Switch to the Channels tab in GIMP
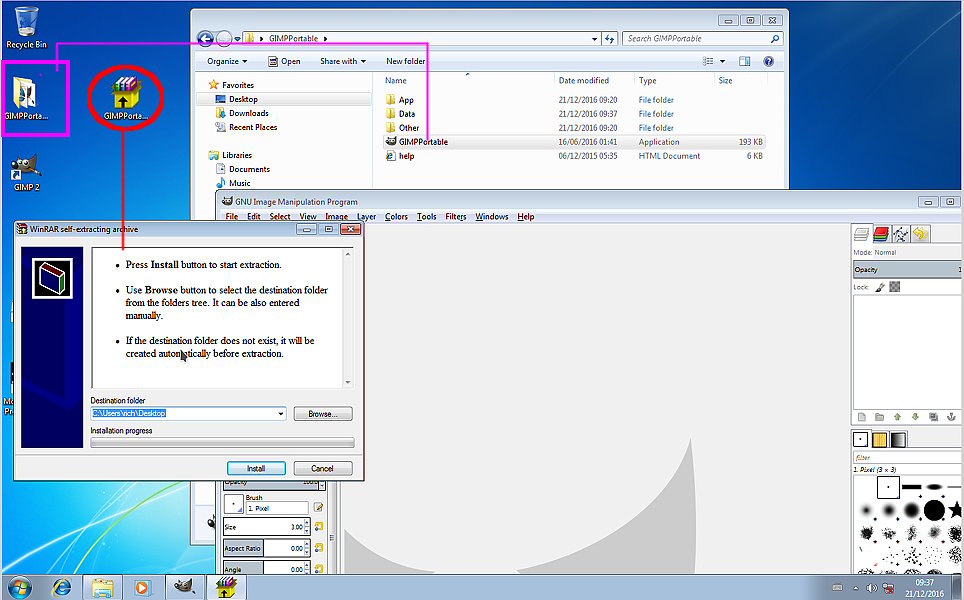Screen dimensions: 964x600 [881, 234]
